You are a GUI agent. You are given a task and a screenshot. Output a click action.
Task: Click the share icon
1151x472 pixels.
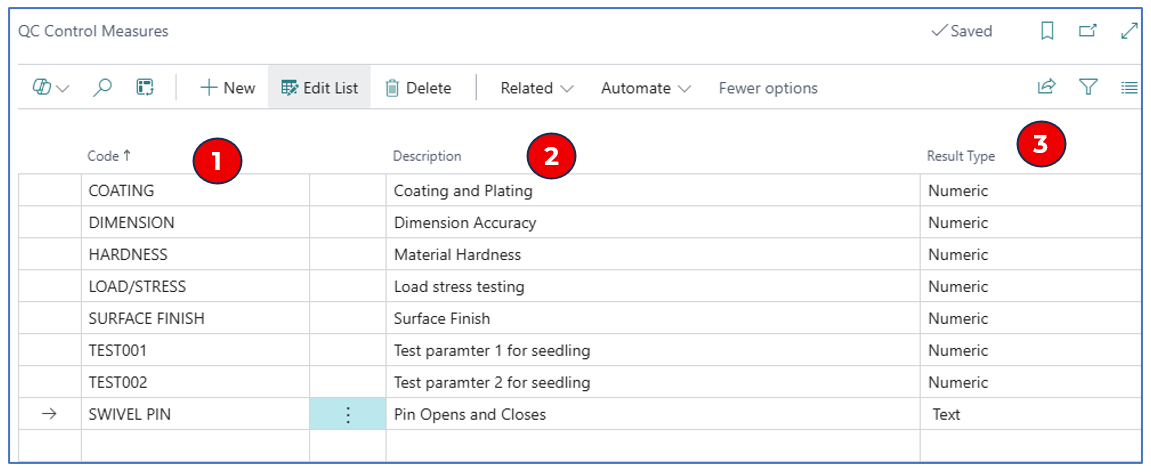click(1046, 88)
